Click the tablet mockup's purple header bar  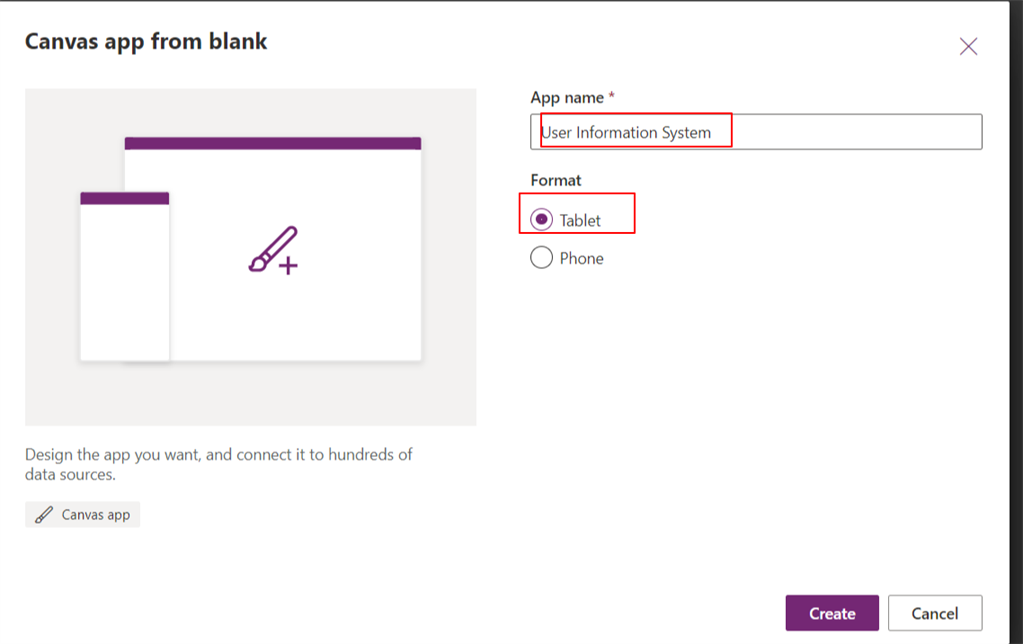coord(272,143)
